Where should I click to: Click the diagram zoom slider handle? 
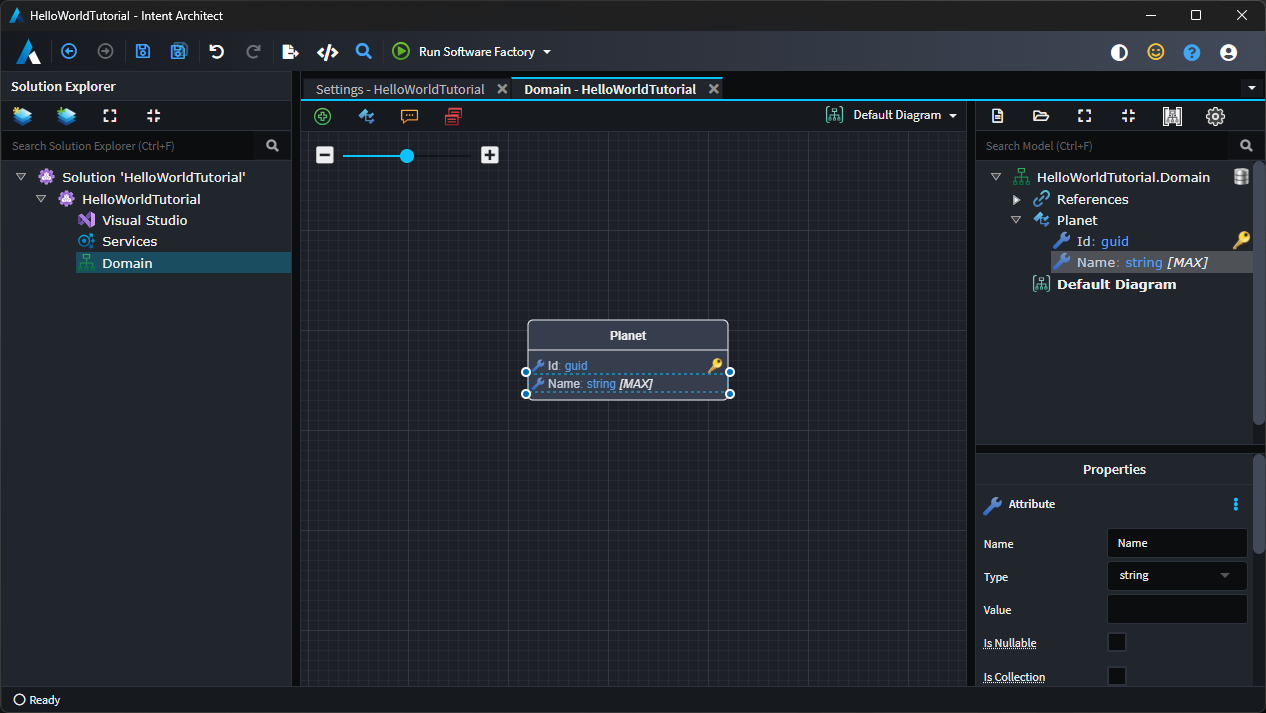click(407, 156)
